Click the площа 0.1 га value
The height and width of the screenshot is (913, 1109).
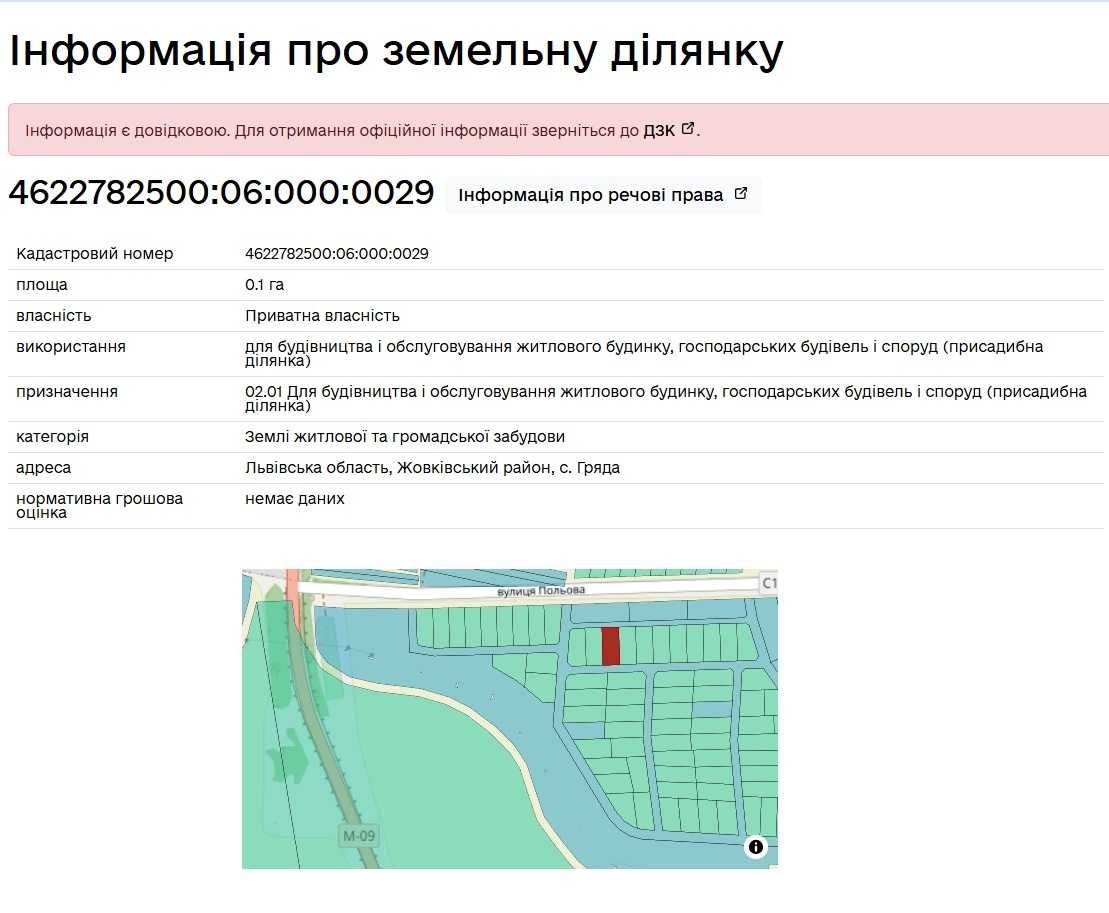click(265, 285)
